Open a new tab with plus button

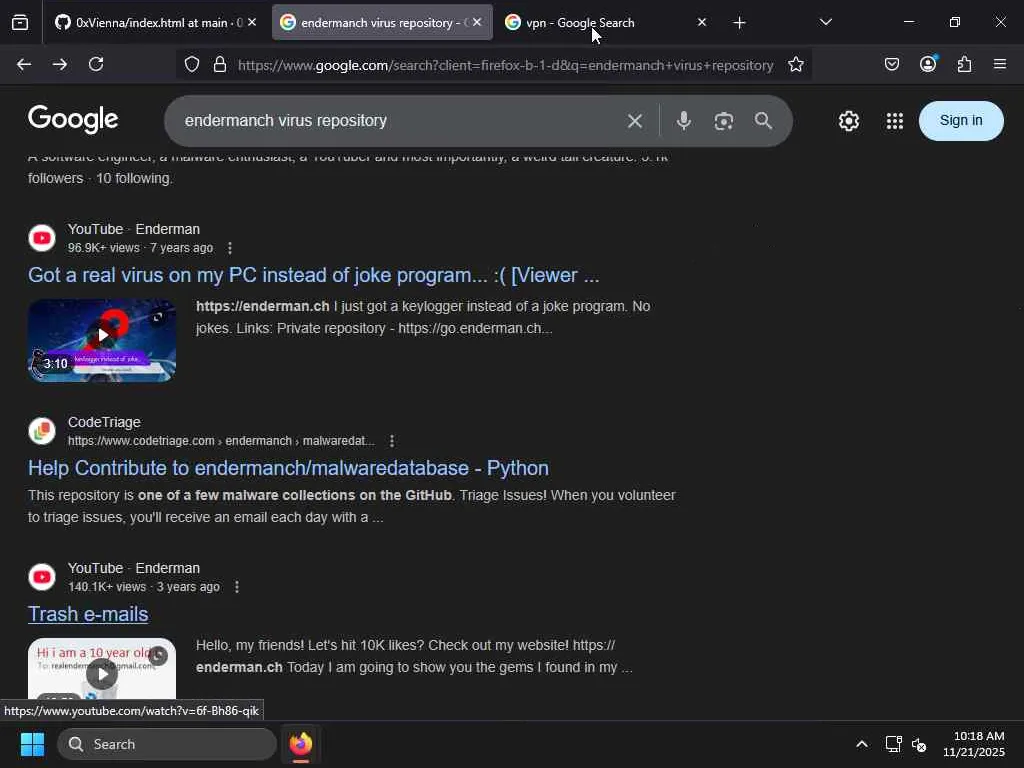pos(739,23)
